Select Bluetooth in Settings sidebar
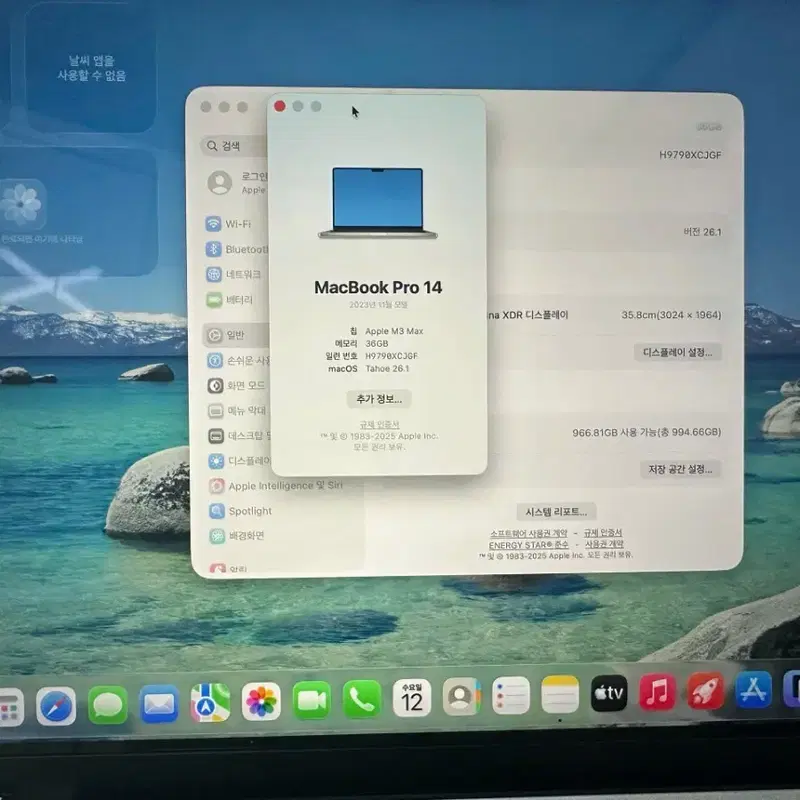 [236, 249]
